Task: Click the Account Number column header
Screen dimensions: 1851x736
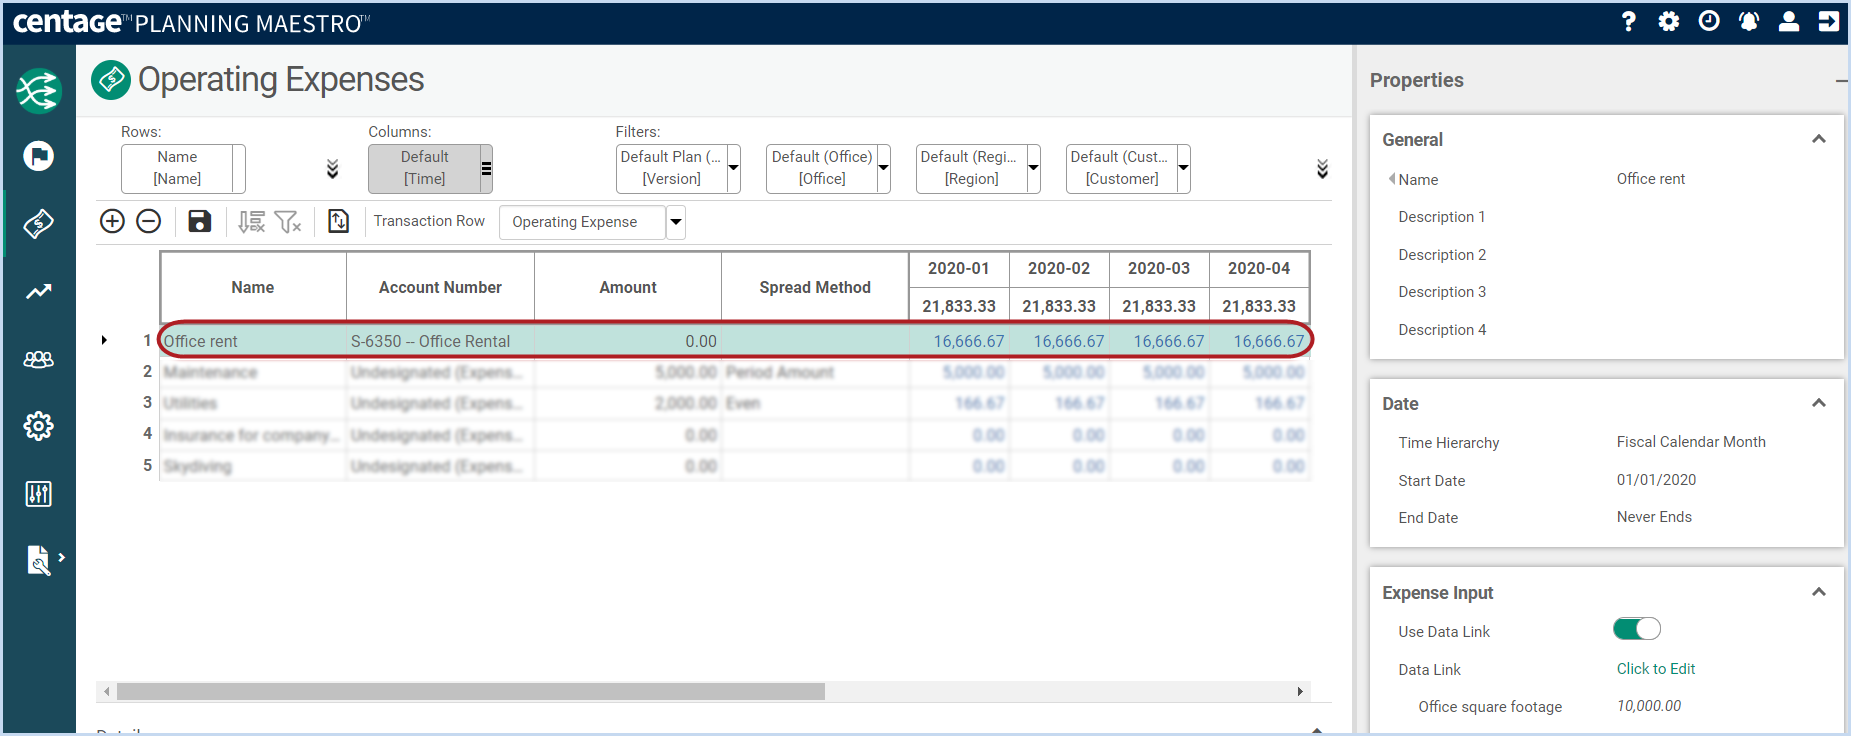Action: coord(440,287)
